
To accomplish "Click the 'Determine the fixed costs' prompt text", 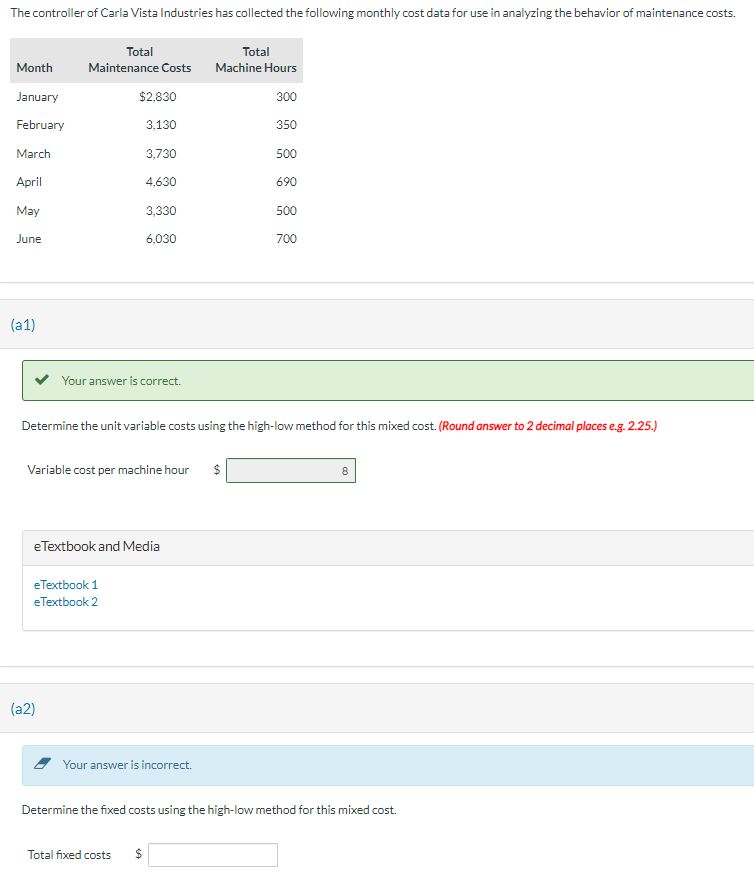I will click(209, 810).
